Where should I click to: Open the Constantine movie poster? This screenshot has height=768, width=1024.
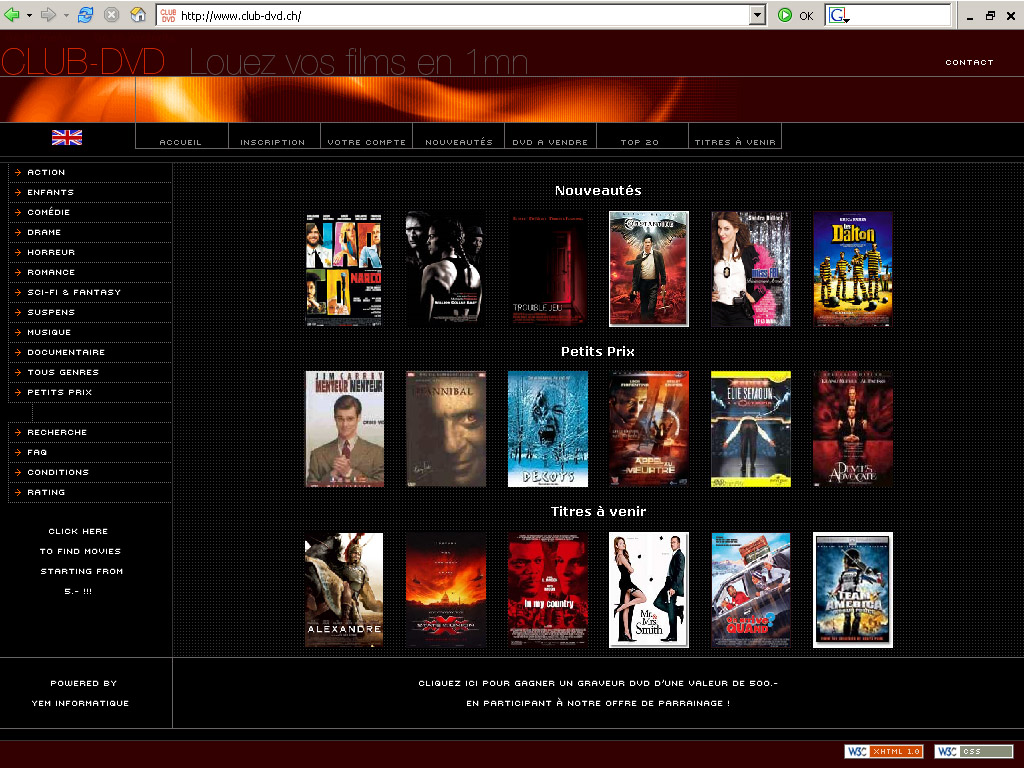(648, 268)
